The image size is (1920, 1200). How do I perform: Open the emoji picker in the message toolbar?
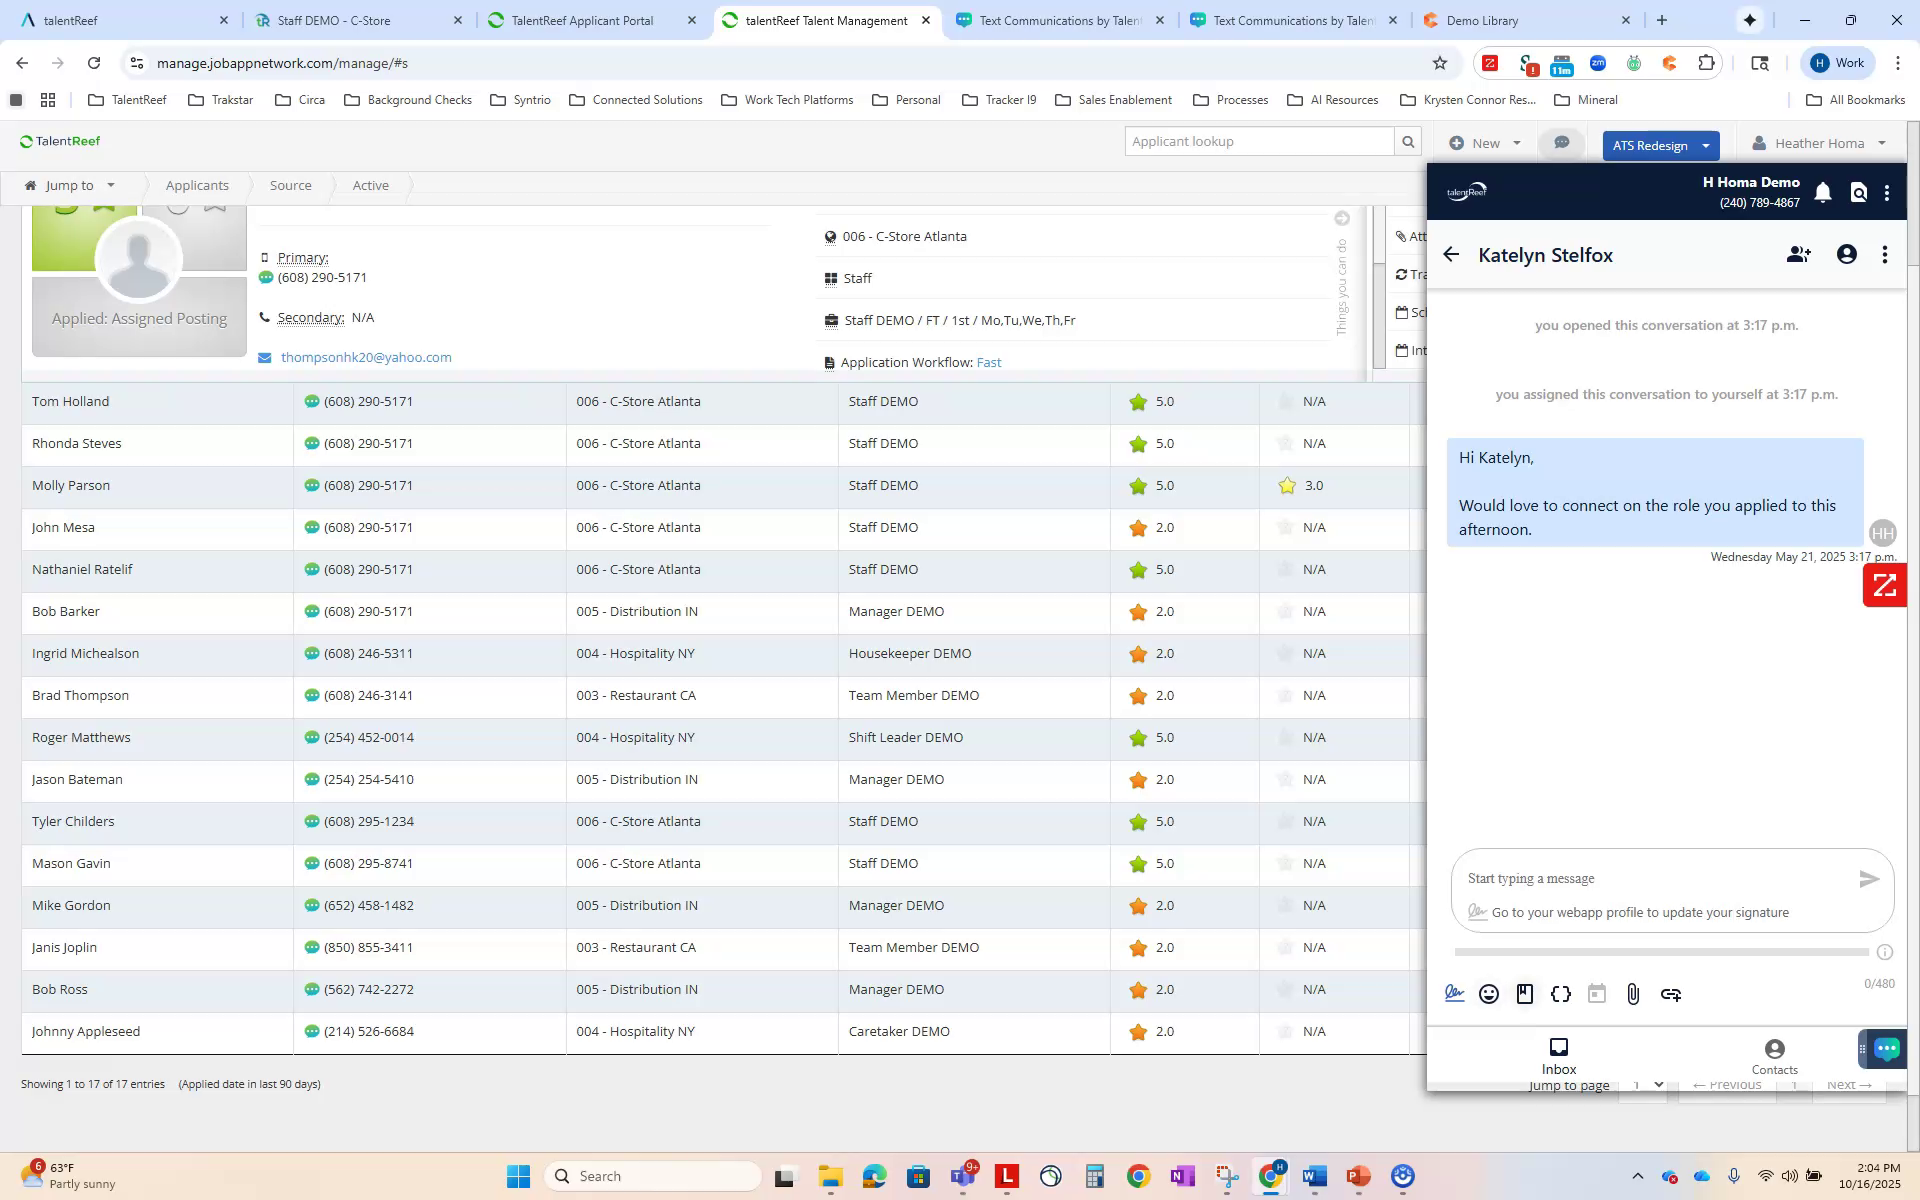(x=1489, y=994)
